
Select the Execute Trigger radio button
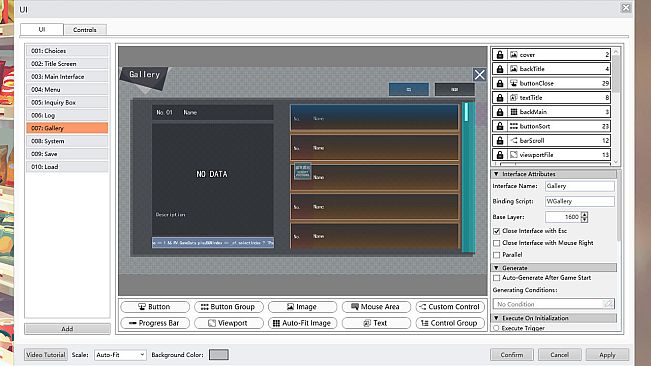pos(496,328)
